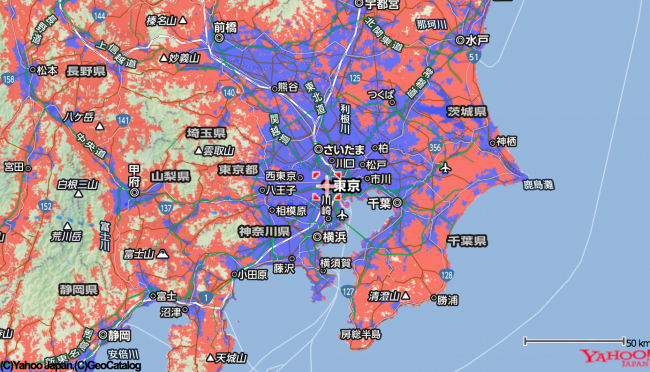Click the 榛名山 mountain triangle icon
Screen dimensions: 650x372
pyautogui.click(x=182, y=20)
